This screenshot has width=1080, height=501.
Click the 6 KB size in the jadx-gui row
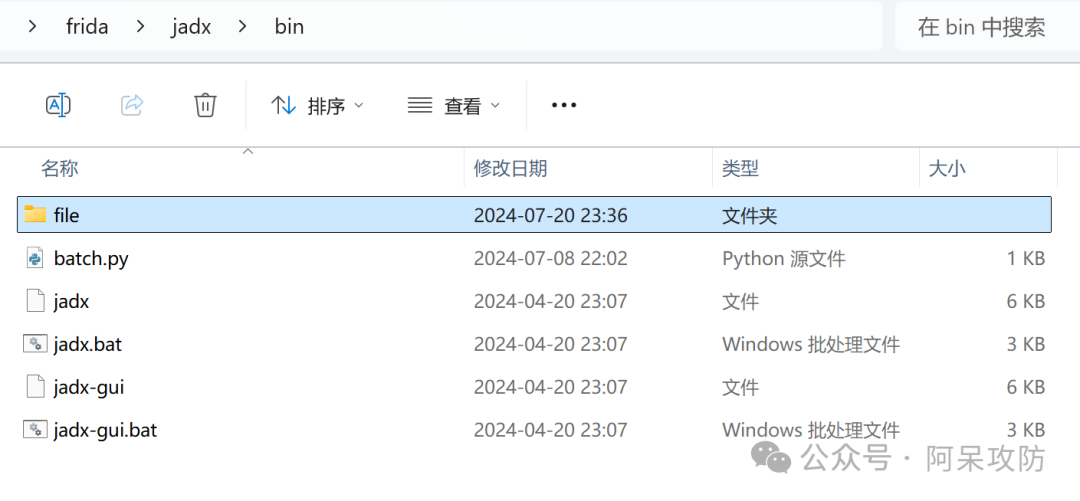click(1025, 388)
